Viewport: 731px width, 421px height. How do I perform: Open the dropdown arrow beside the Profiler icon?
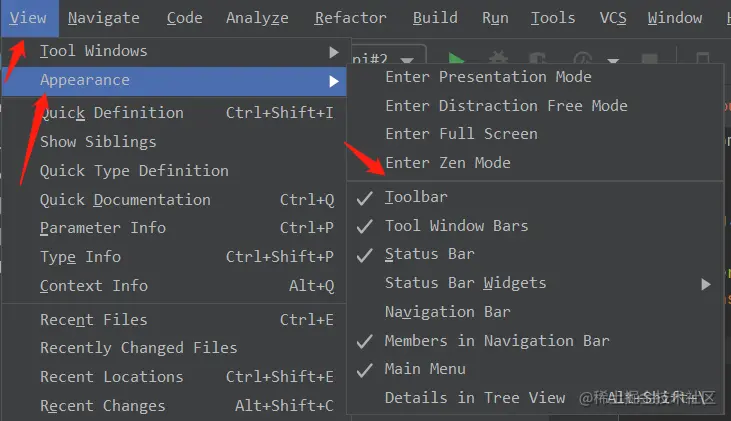(x=612, y=61)
